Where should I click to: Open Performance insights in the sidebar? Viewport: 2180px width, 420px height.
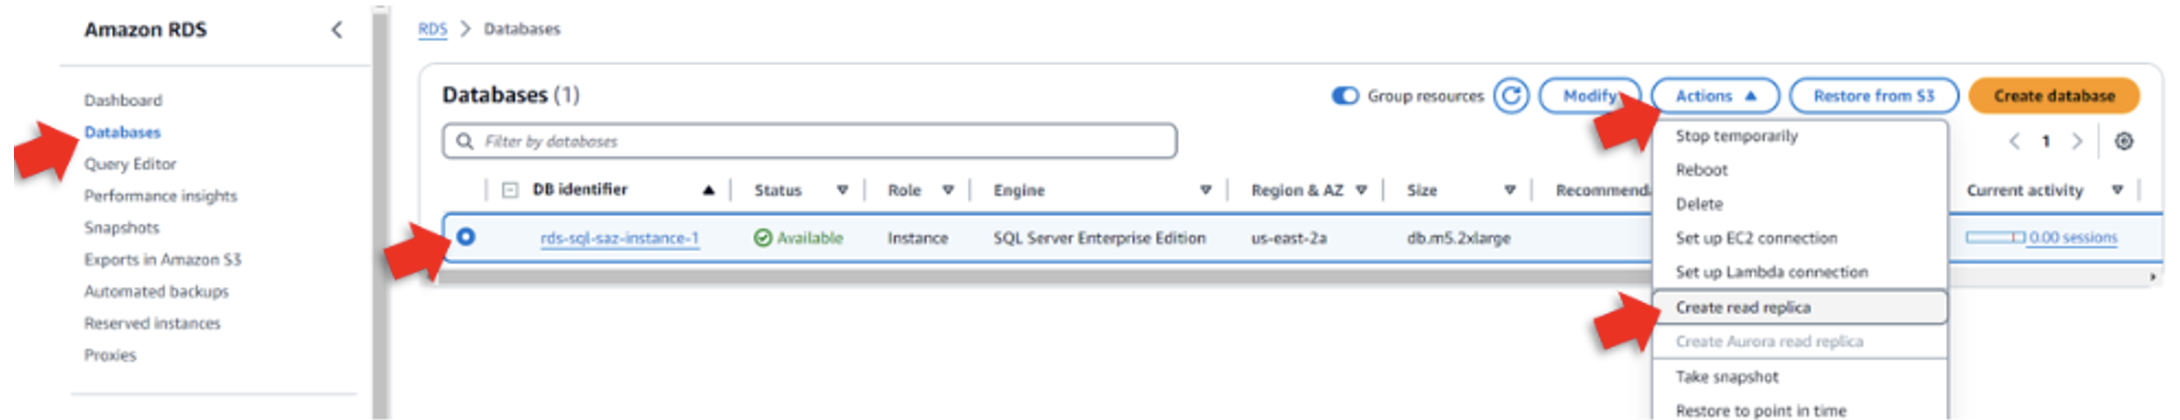click(161, 196)
